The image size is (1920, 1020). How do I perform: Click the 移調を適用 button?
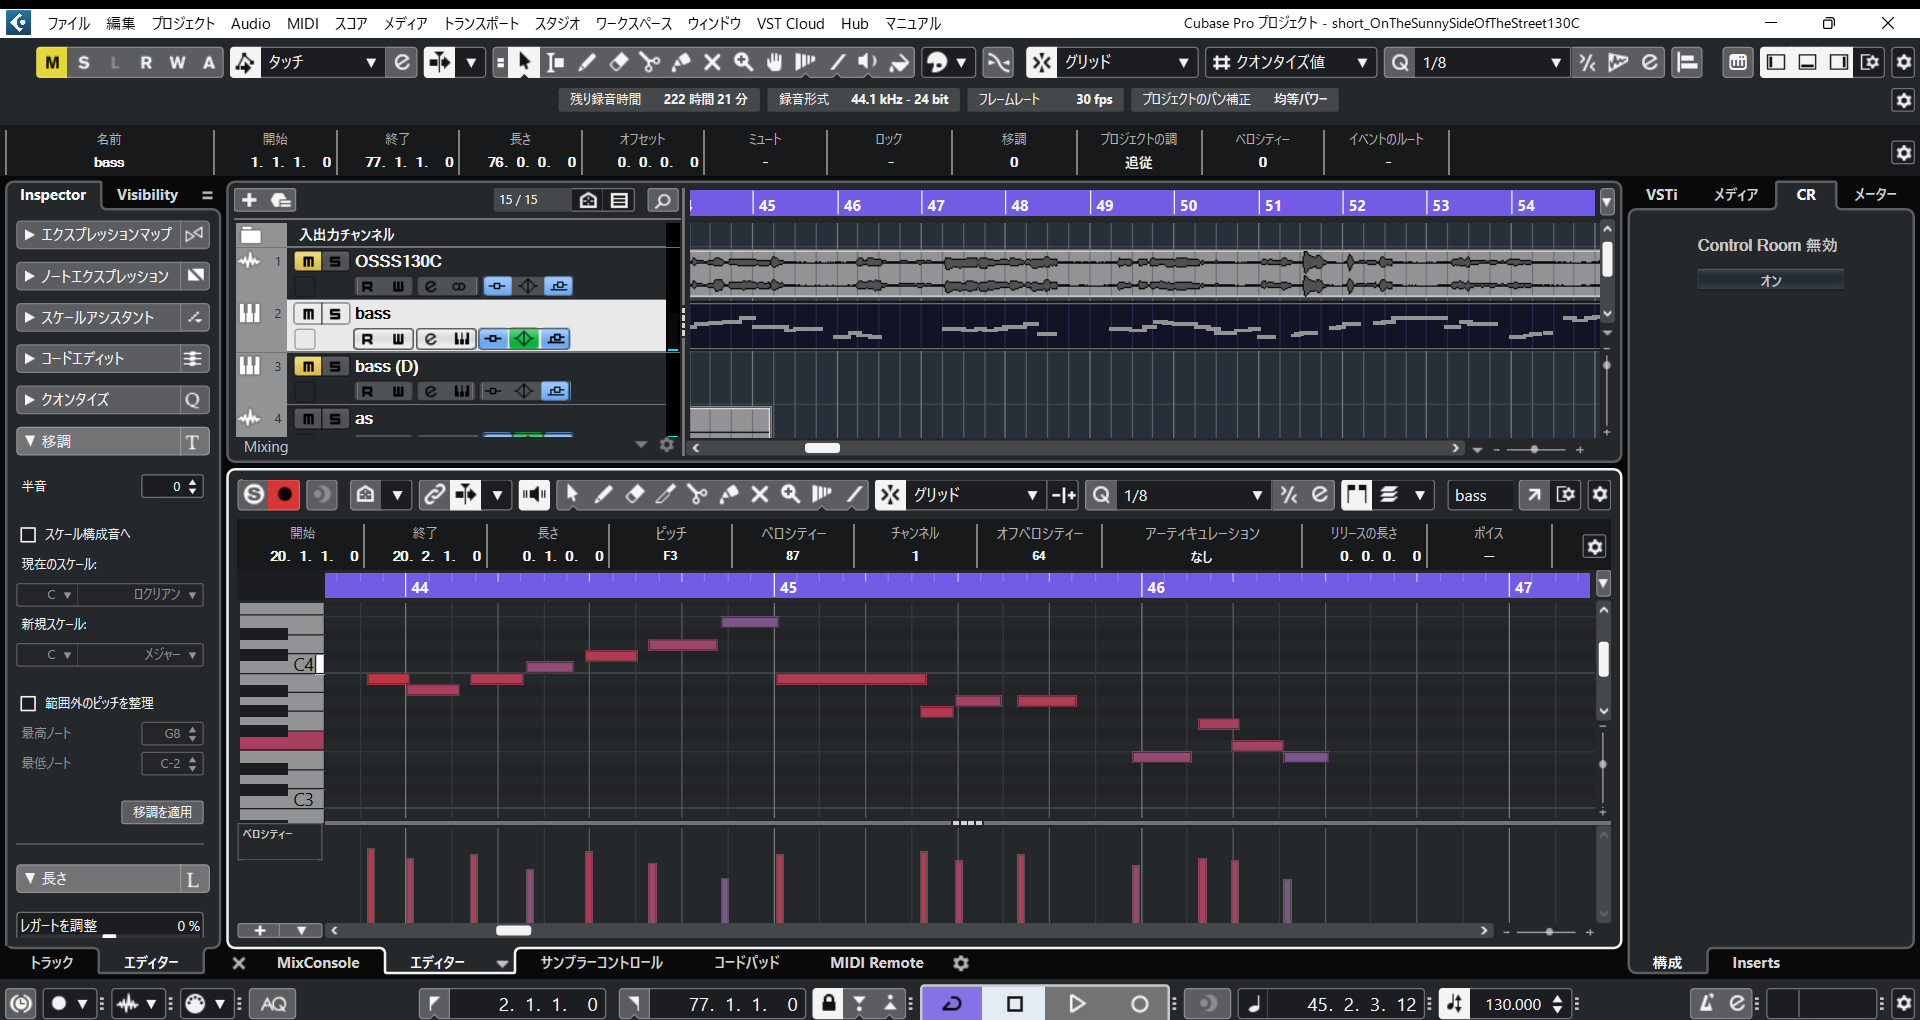(162, 812)
